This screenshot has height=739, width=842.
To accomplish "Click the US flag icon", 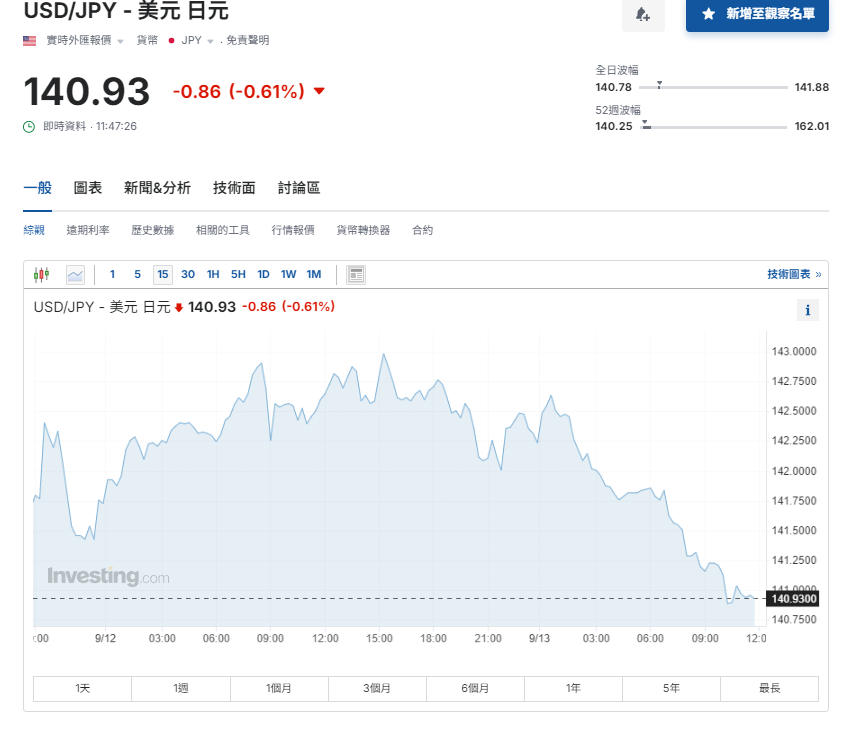I will (x=30, y=40).
